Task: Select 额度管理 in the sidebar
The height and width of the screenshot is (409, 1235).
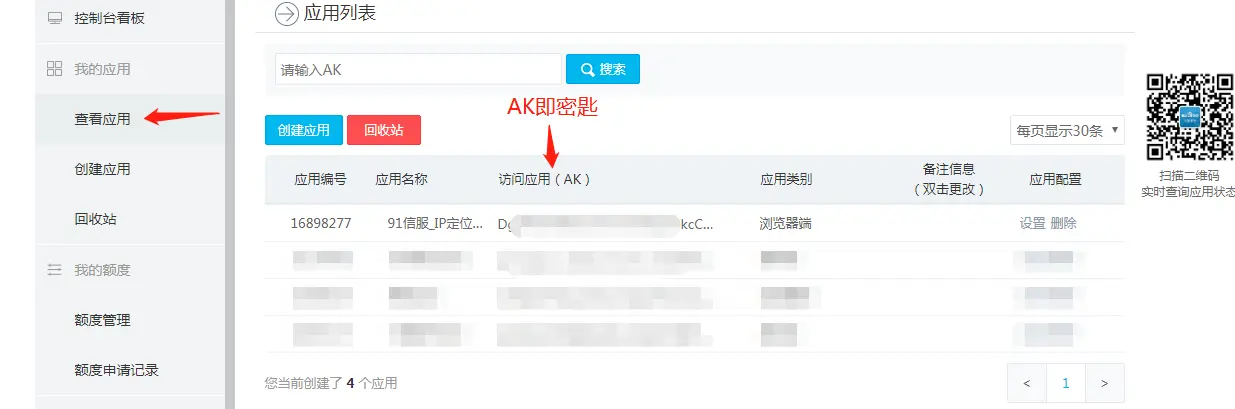Action: pyautogui.click(x=102, y=320)
